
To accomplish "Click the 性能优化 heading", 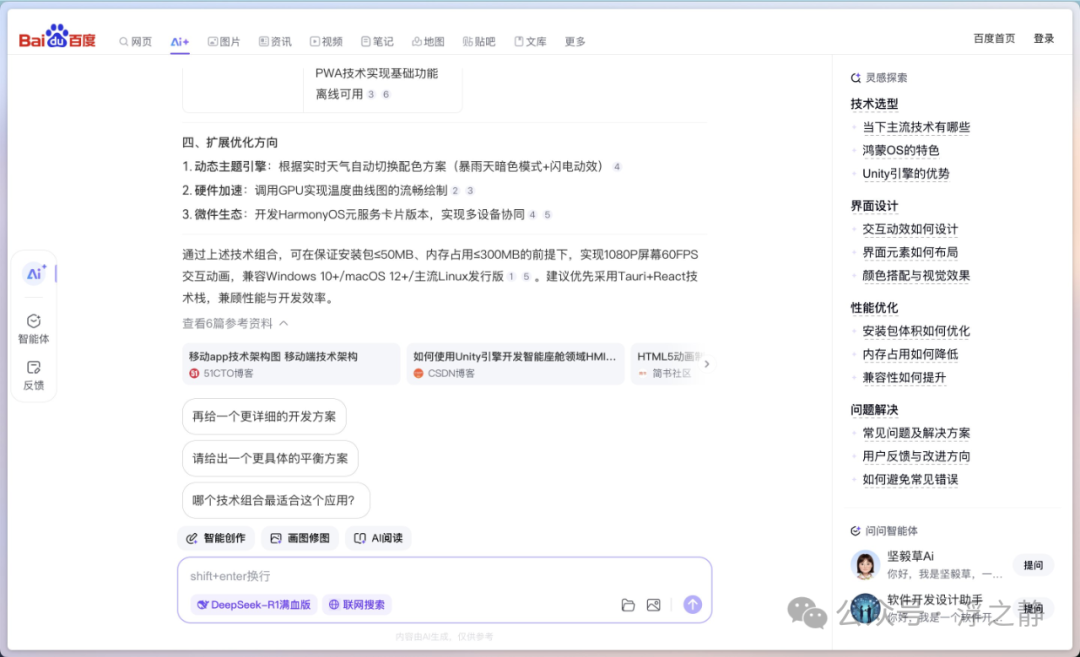I will [874, 307].
